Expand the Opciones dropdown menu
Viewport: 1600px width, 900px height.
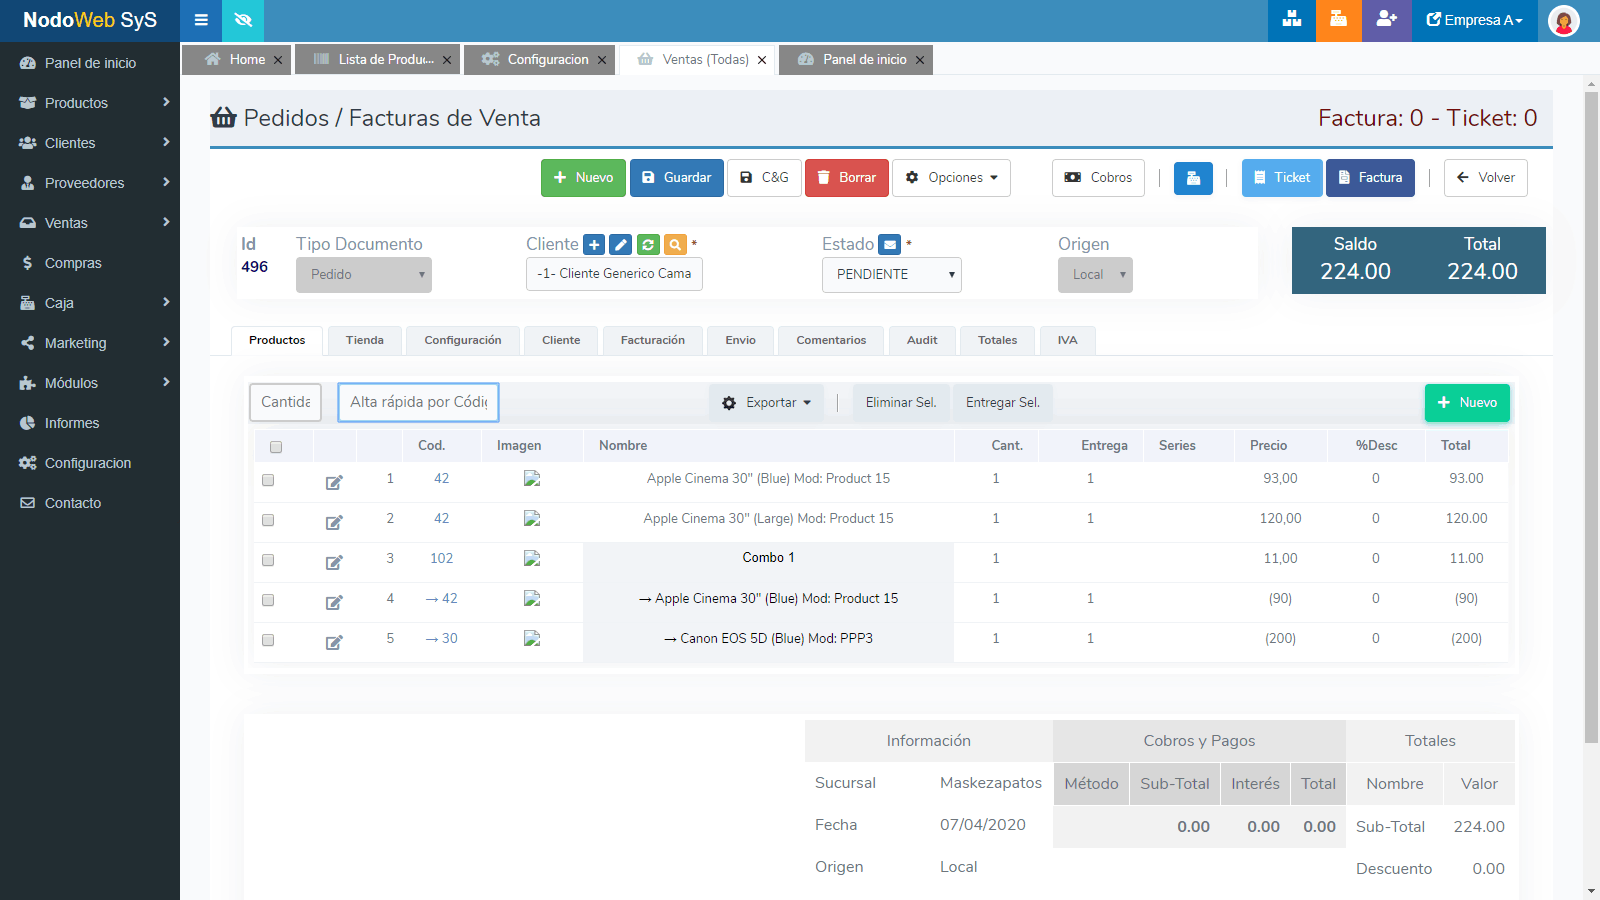(x=951, y=178)
